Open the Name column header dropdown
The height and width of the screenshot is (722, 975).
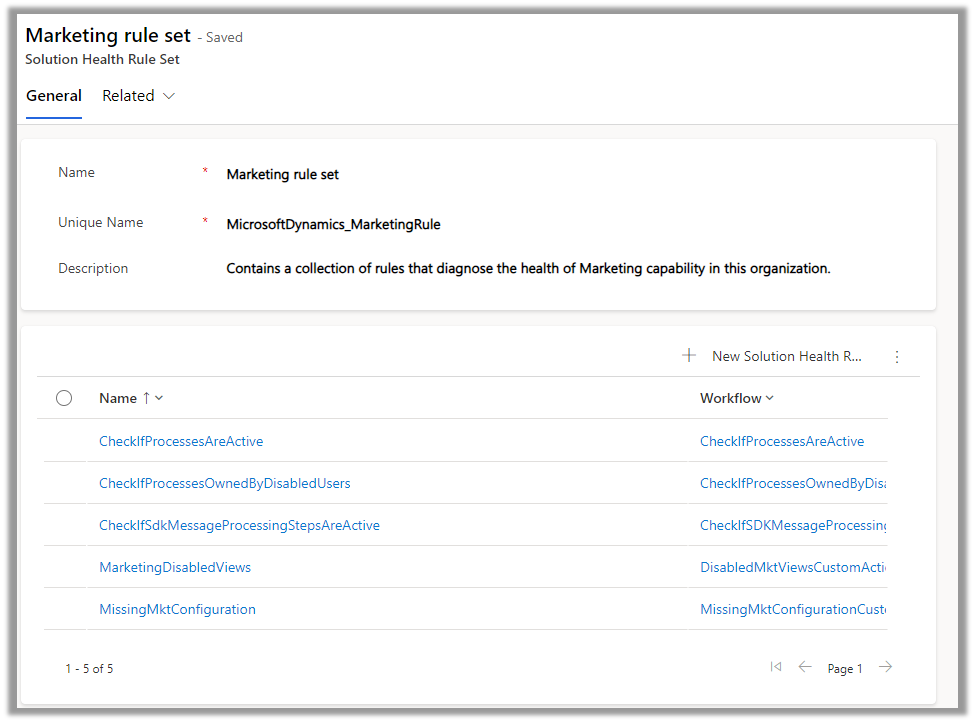(160, 398)
